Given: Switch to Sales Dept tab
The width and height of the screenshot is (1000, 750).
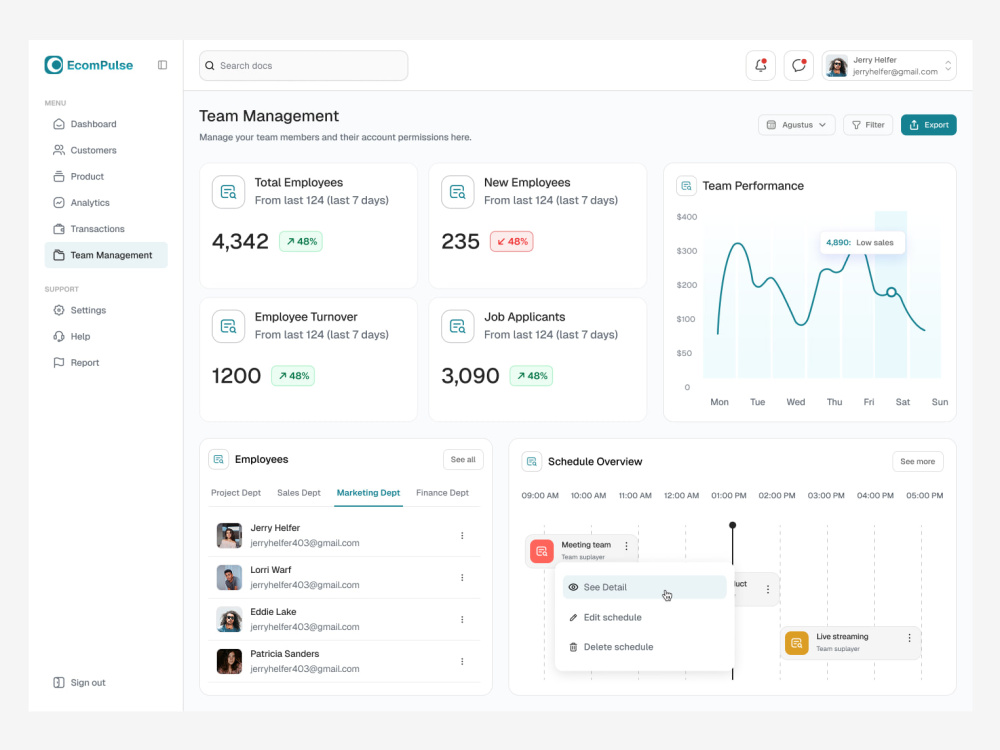Looking at the screenshot, I should click(x=298, y=492).
